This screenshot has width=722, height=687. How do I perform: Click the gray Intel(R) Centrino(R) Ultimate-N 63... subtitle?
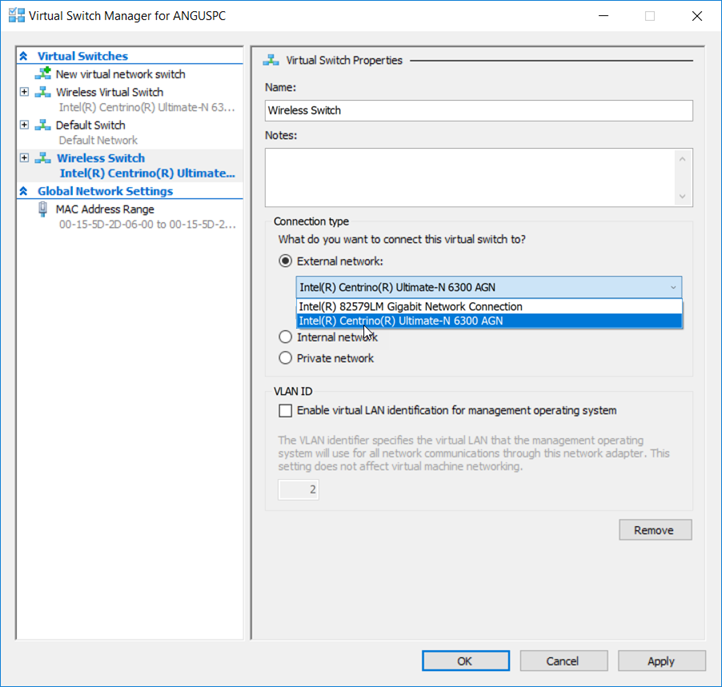[x=147, y=107]
